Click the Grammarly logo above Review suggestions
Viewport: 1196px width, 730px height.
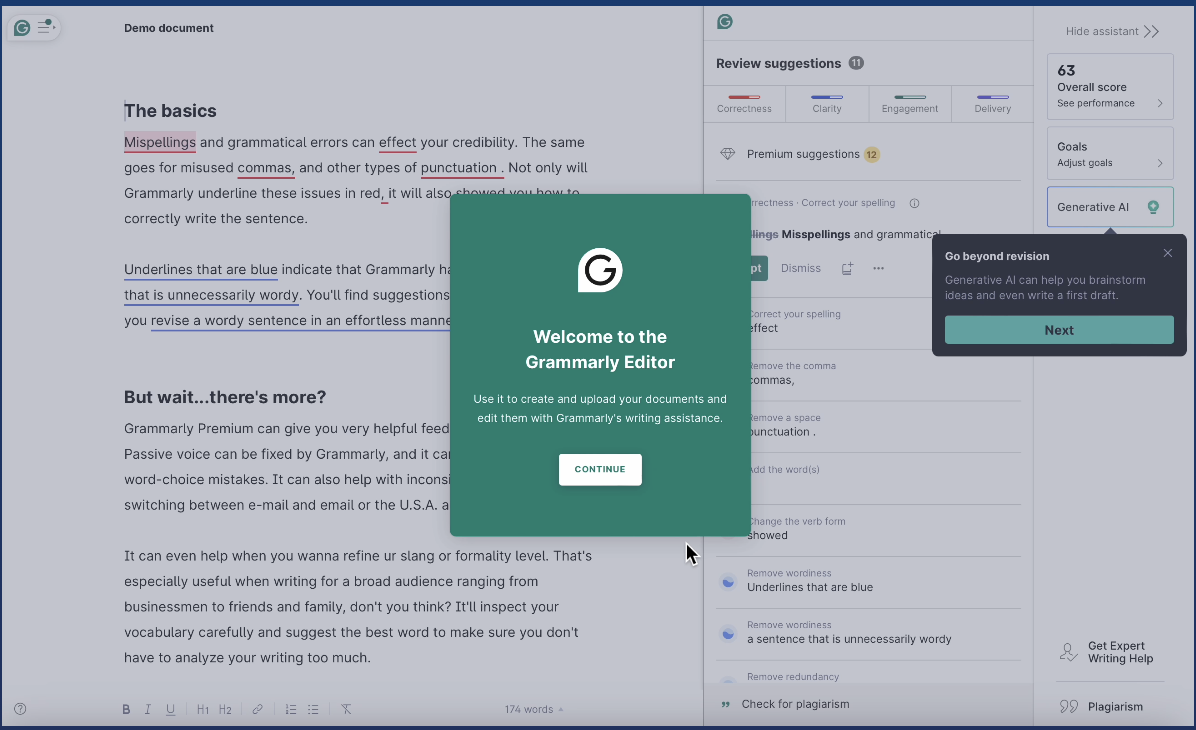click(725, 21)
